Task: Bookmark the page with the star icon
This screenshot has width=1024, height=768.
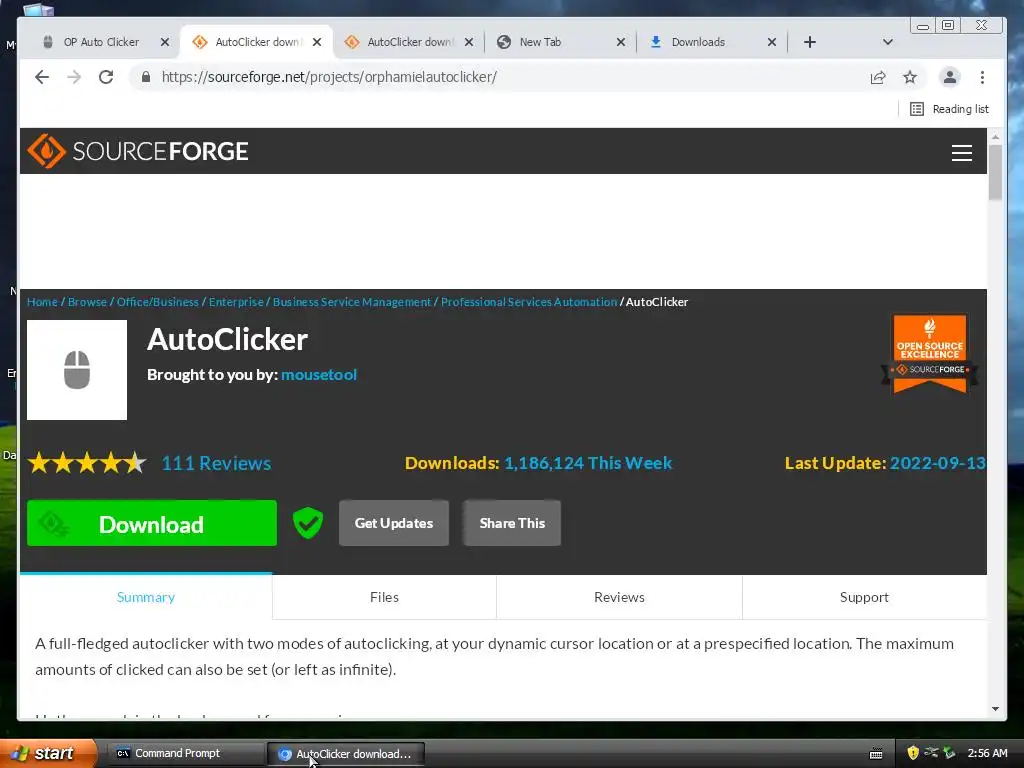Action: [910, 77]
